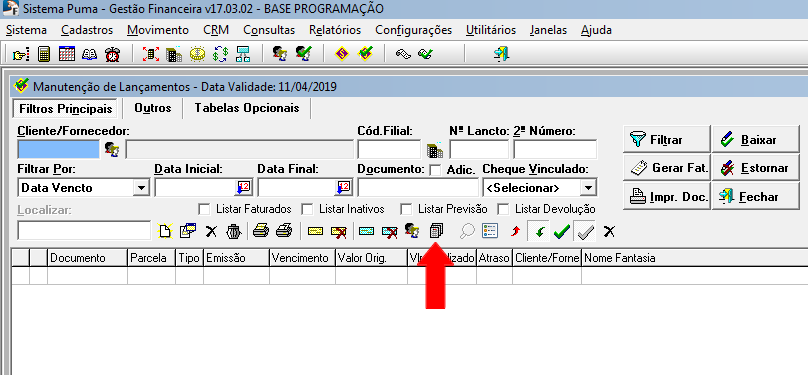Click the dollar exchange arrows icon
808x375 pixels.
point(220,54)
